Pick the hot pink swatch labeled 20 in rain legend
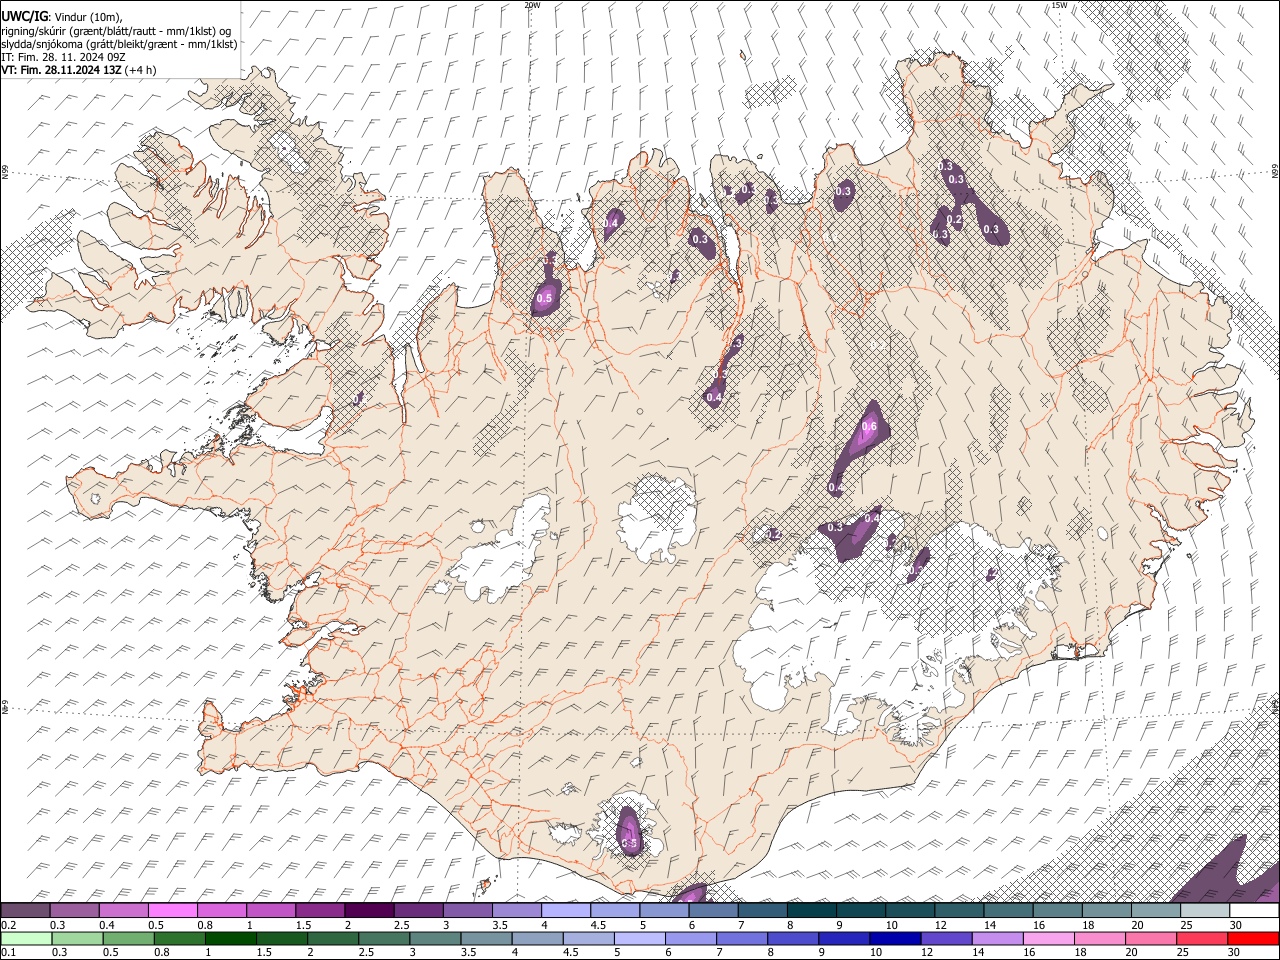Image resolution: width=1280 pixels, height=960 pixels. (x=1151, y=938)
